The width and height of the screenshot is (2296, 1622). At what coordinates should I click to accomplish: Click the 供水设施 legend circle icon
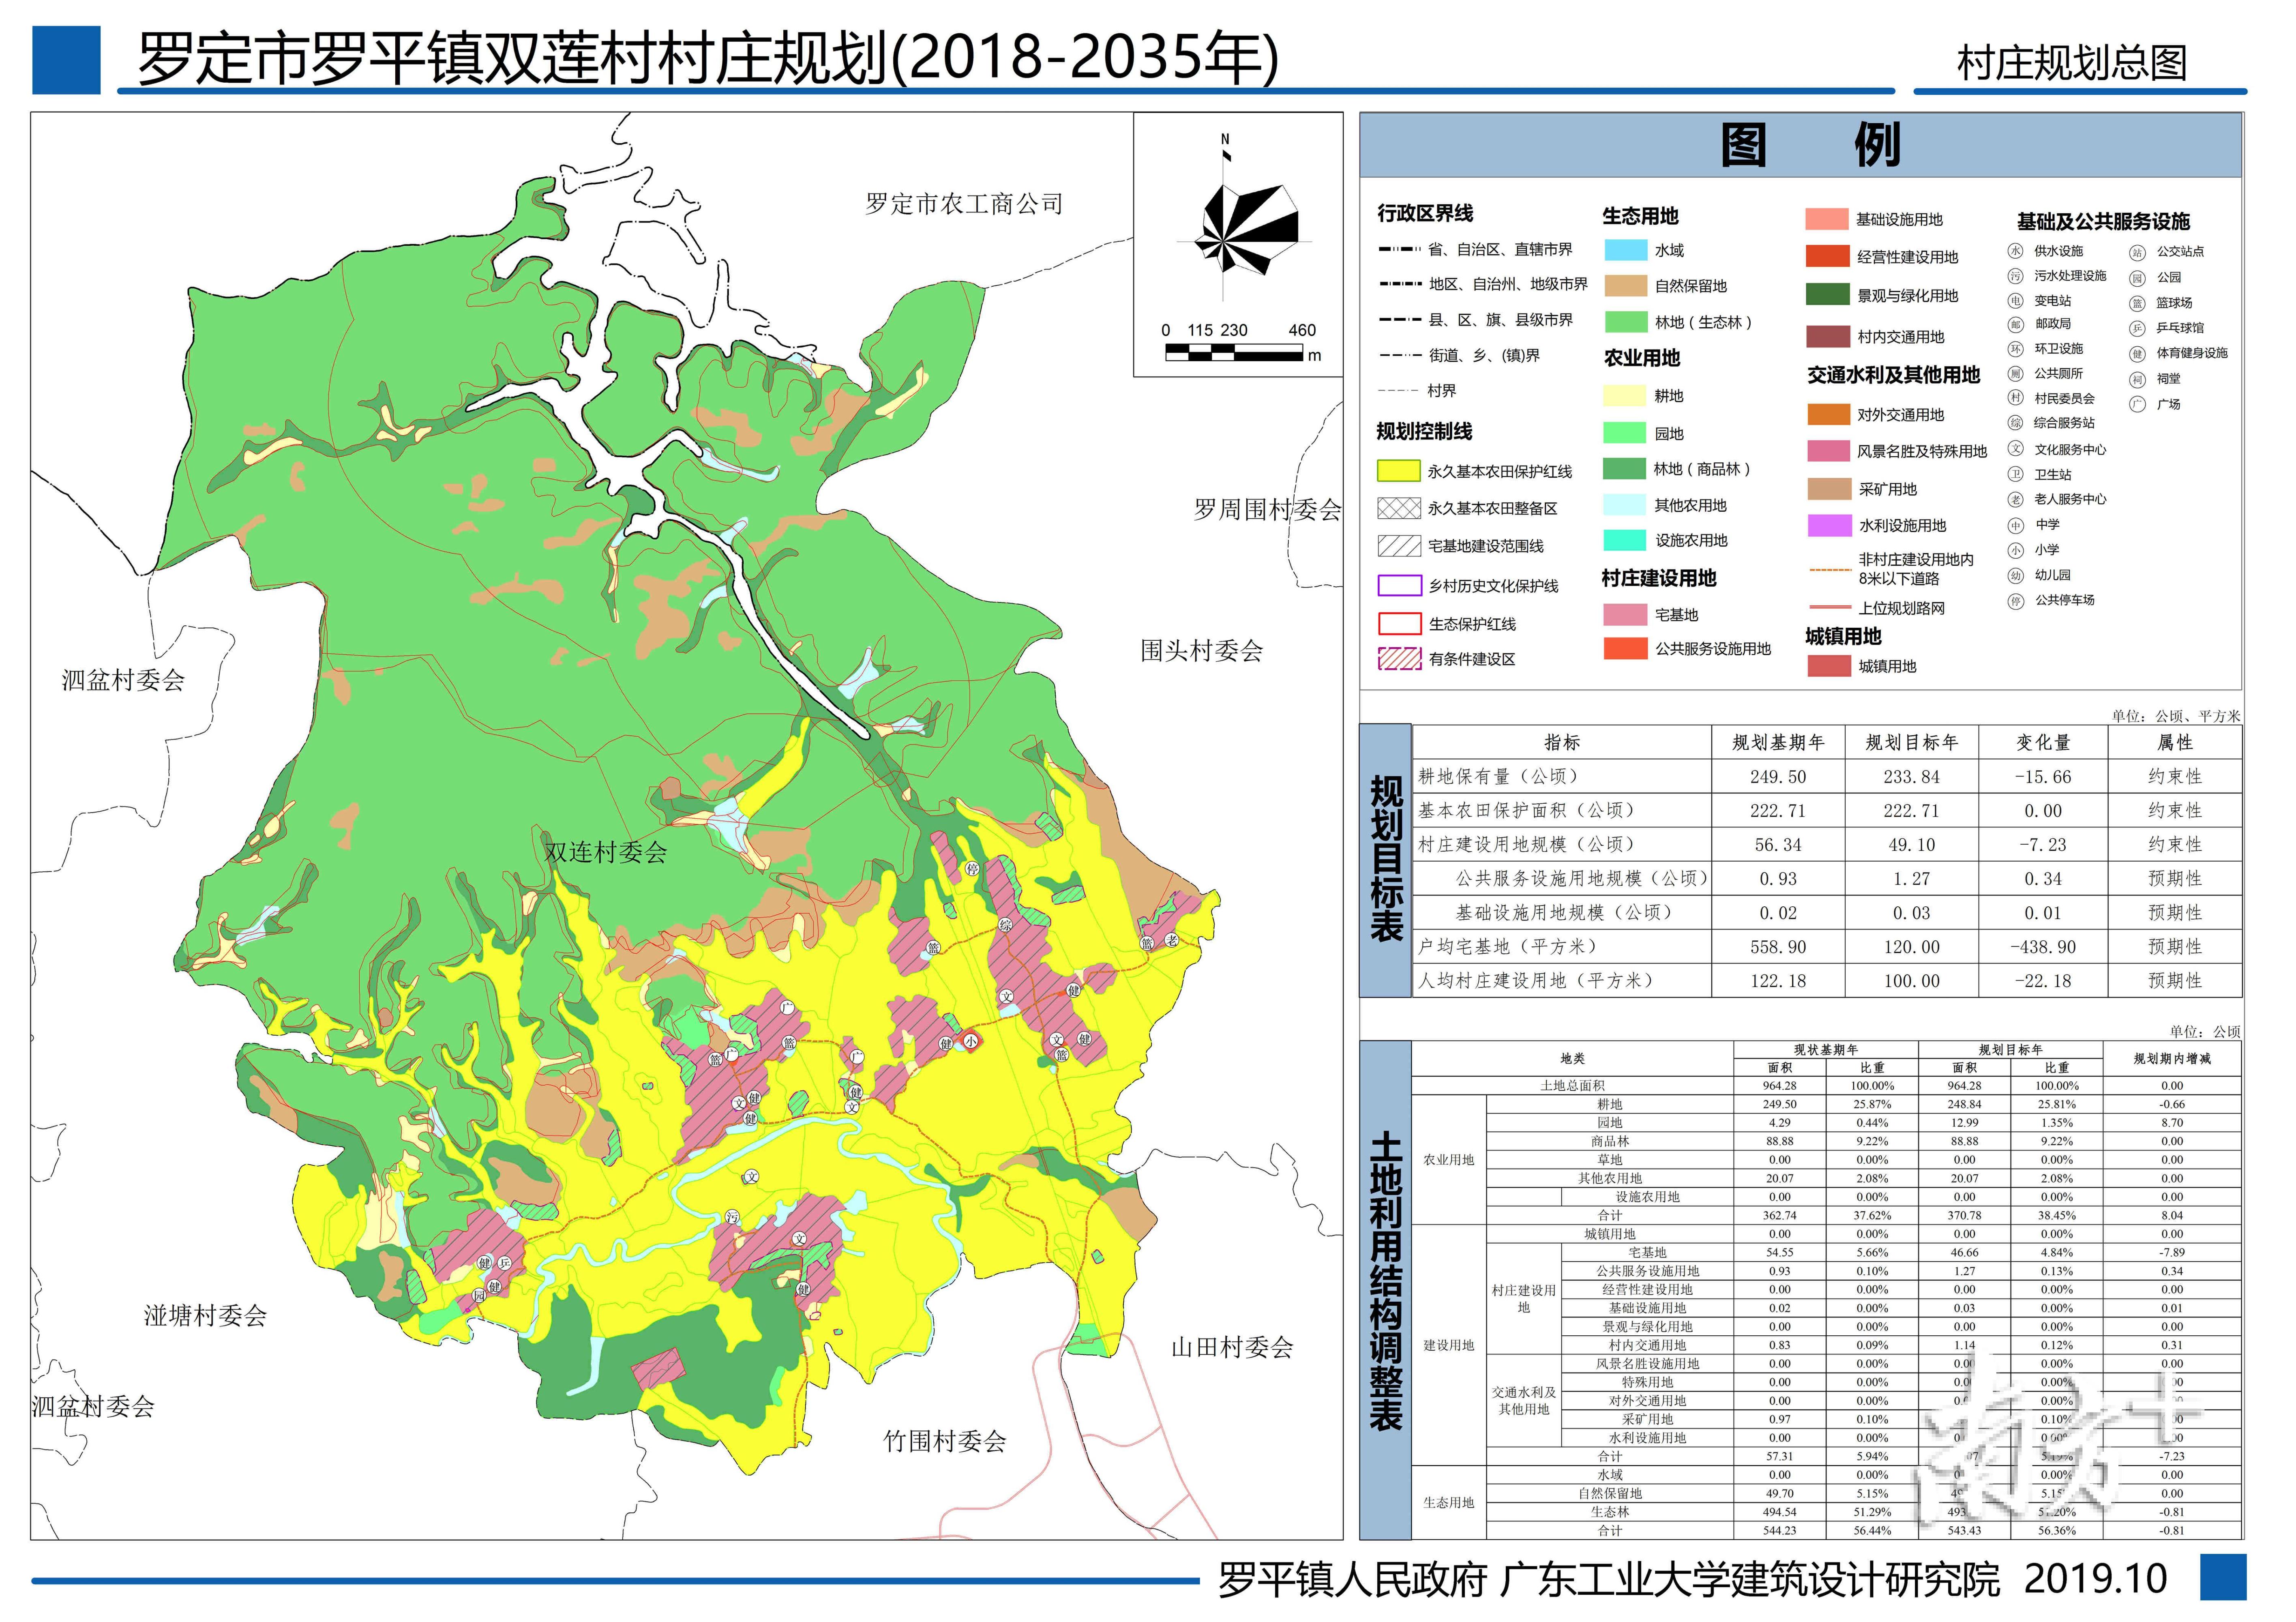click(2015, 251)
